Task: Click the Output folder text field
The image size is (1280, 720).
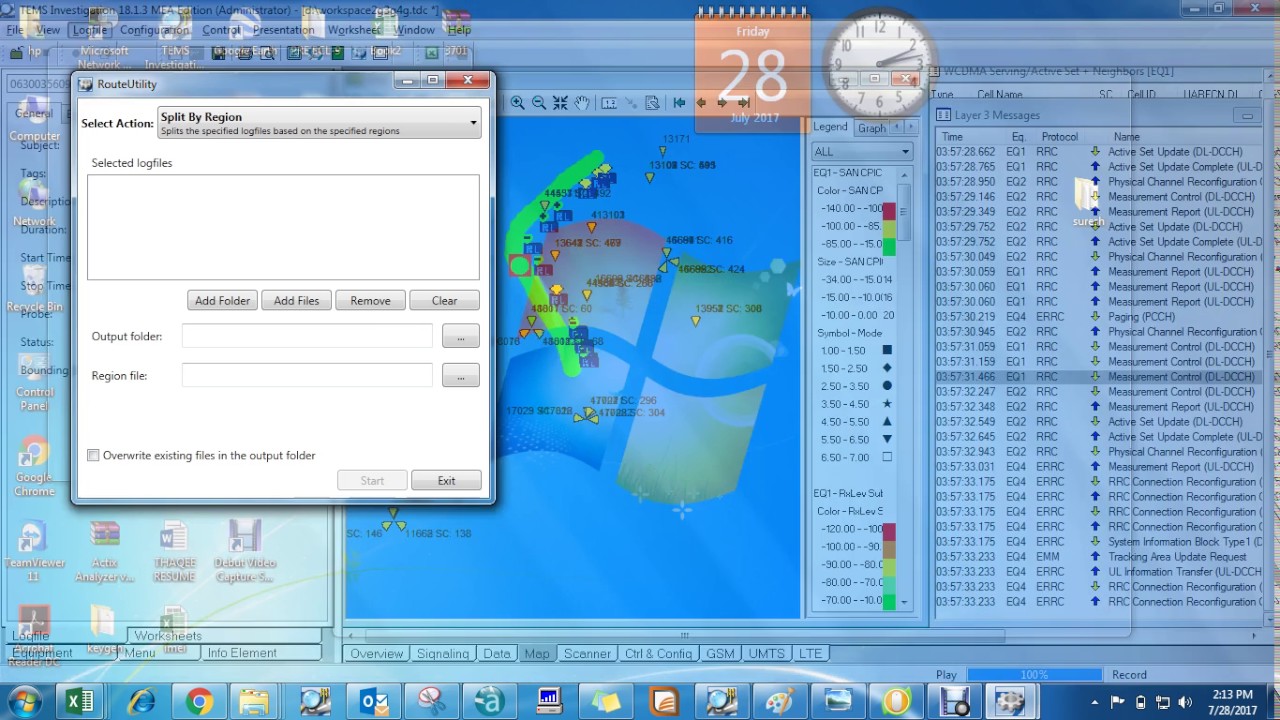Action: (307, 336)
